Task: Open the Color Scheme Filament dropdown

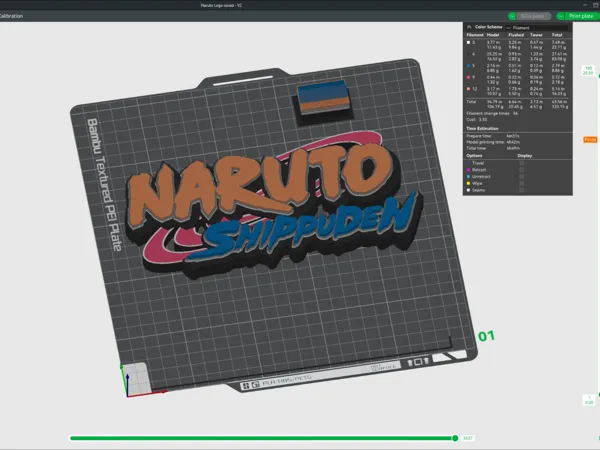Action: click(537, 28)
